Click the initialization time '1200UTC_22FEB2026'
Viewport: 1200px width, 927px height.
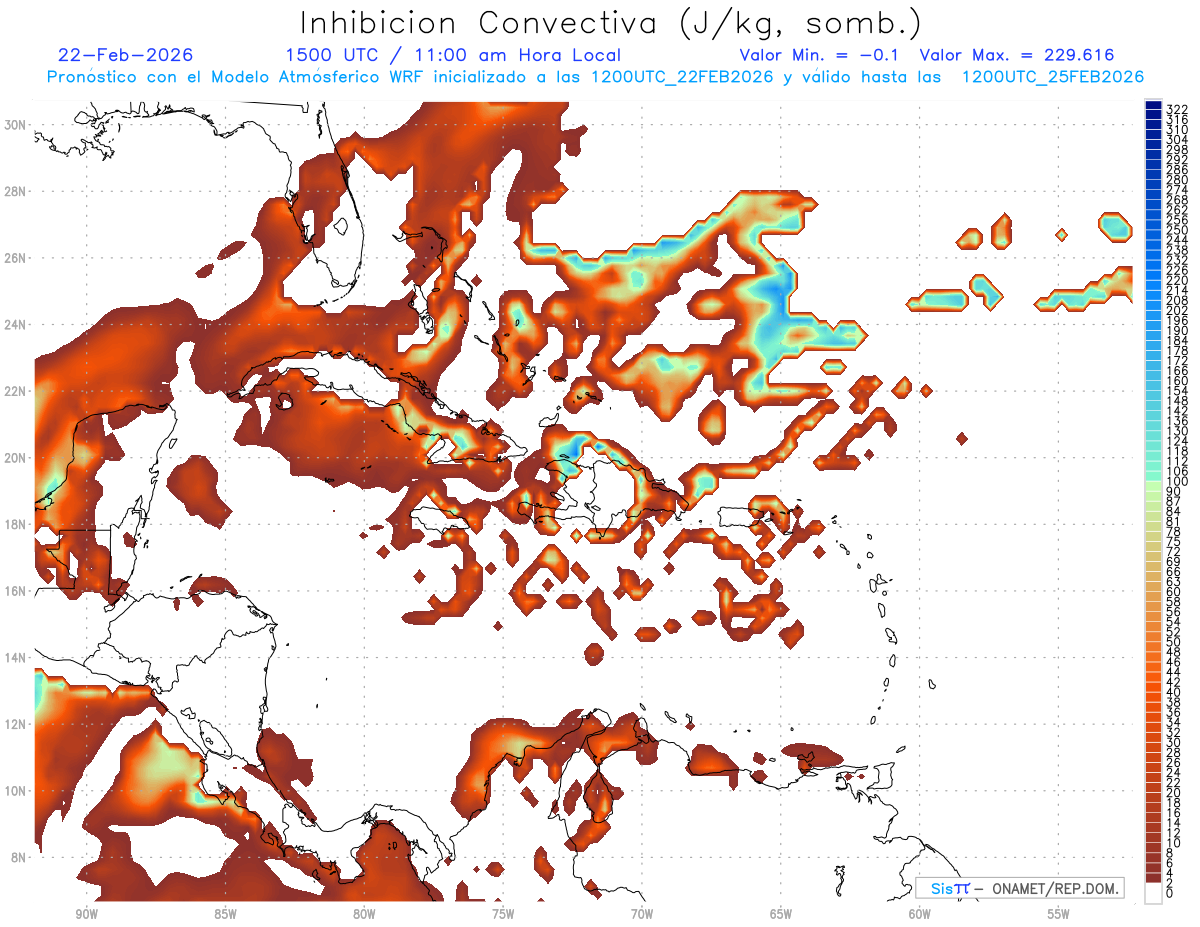coord(683,77)
